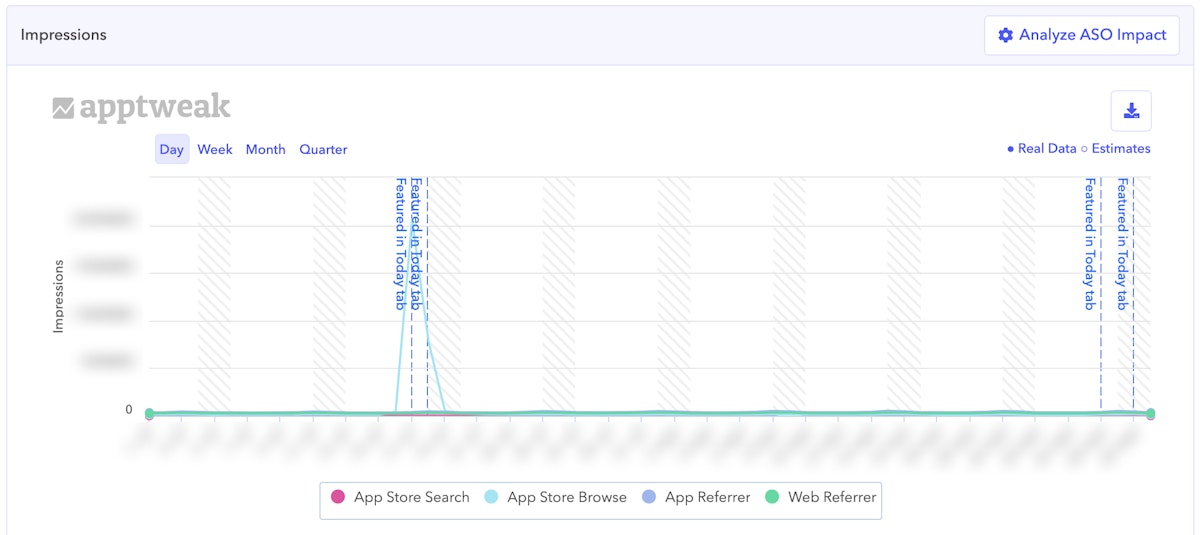Switch chart to Month granularity
The width and height of the screenshot is (1200, 535).
coord(265,150)
